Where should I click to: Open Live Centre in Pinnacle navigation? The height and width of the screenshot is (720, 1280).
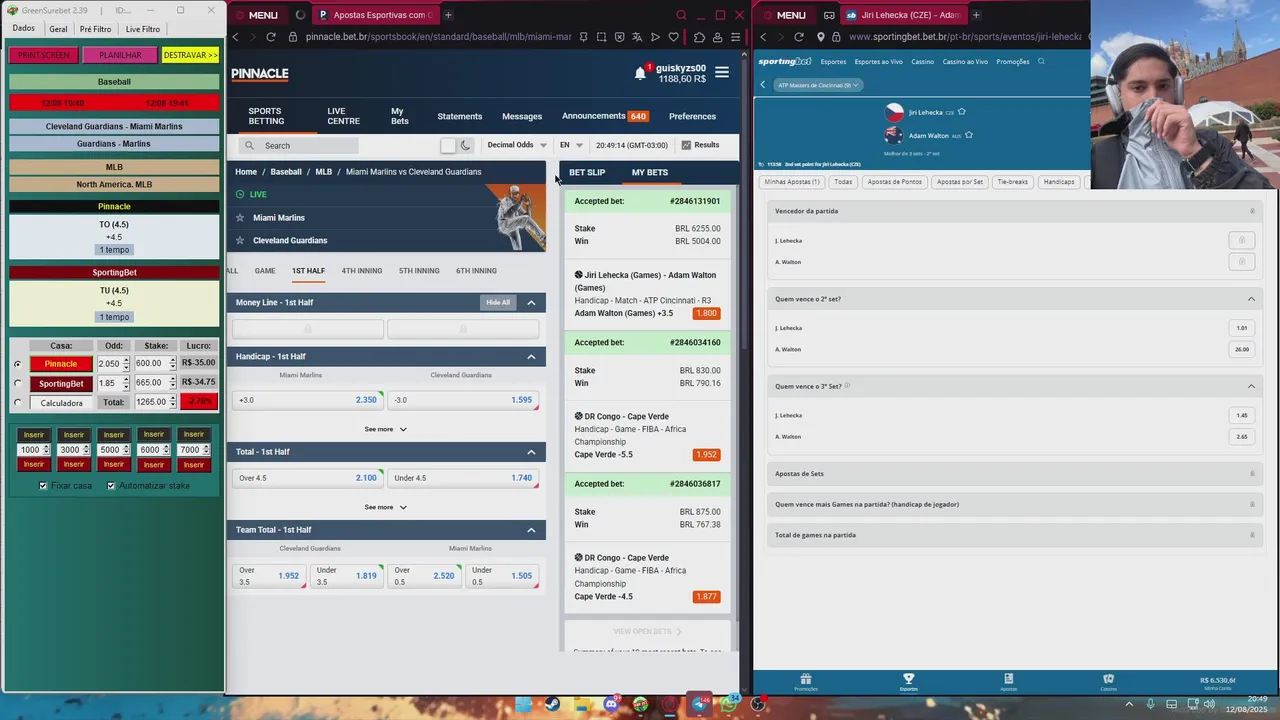[343, 116]
